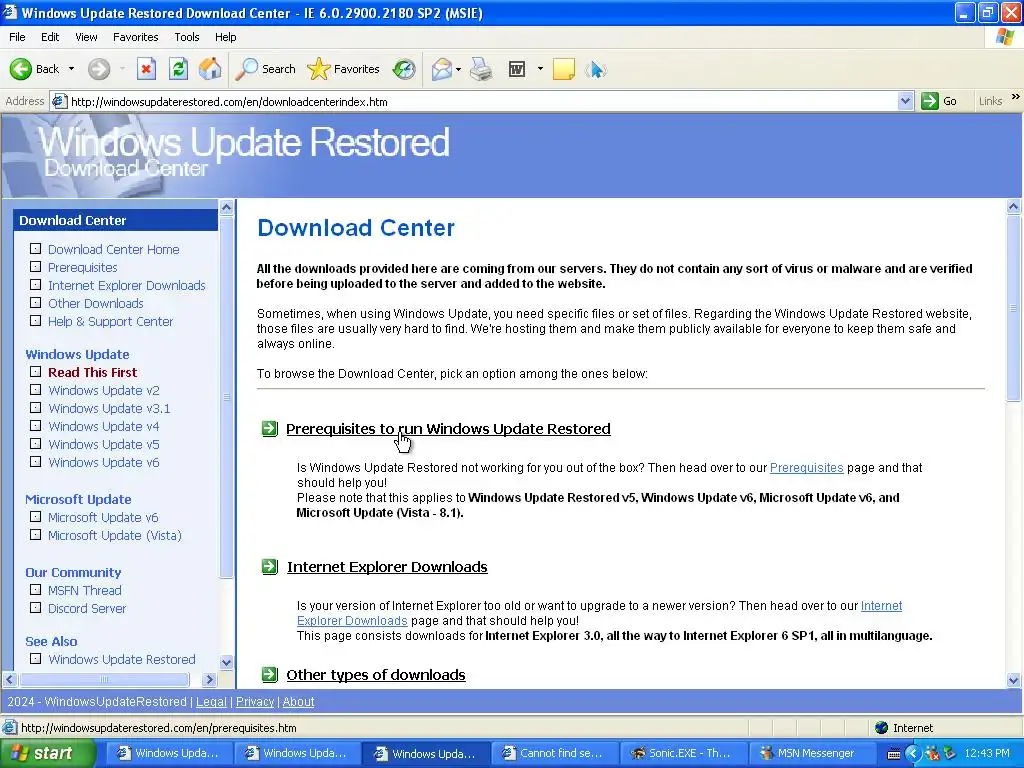Open the About footer link

pos(298,701)
